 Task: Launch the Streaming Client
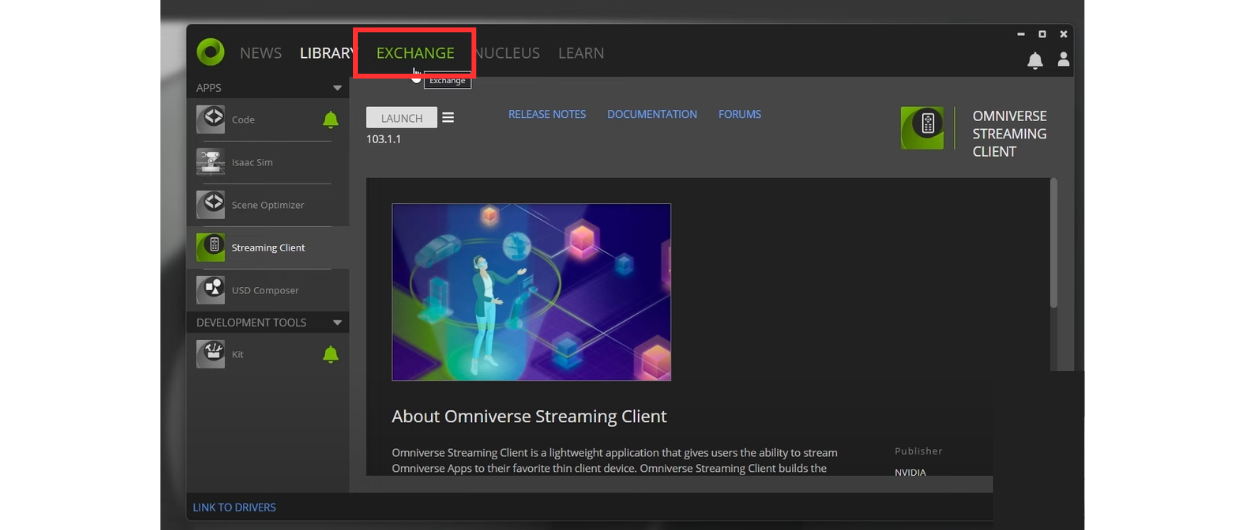[x=401, y=118]
